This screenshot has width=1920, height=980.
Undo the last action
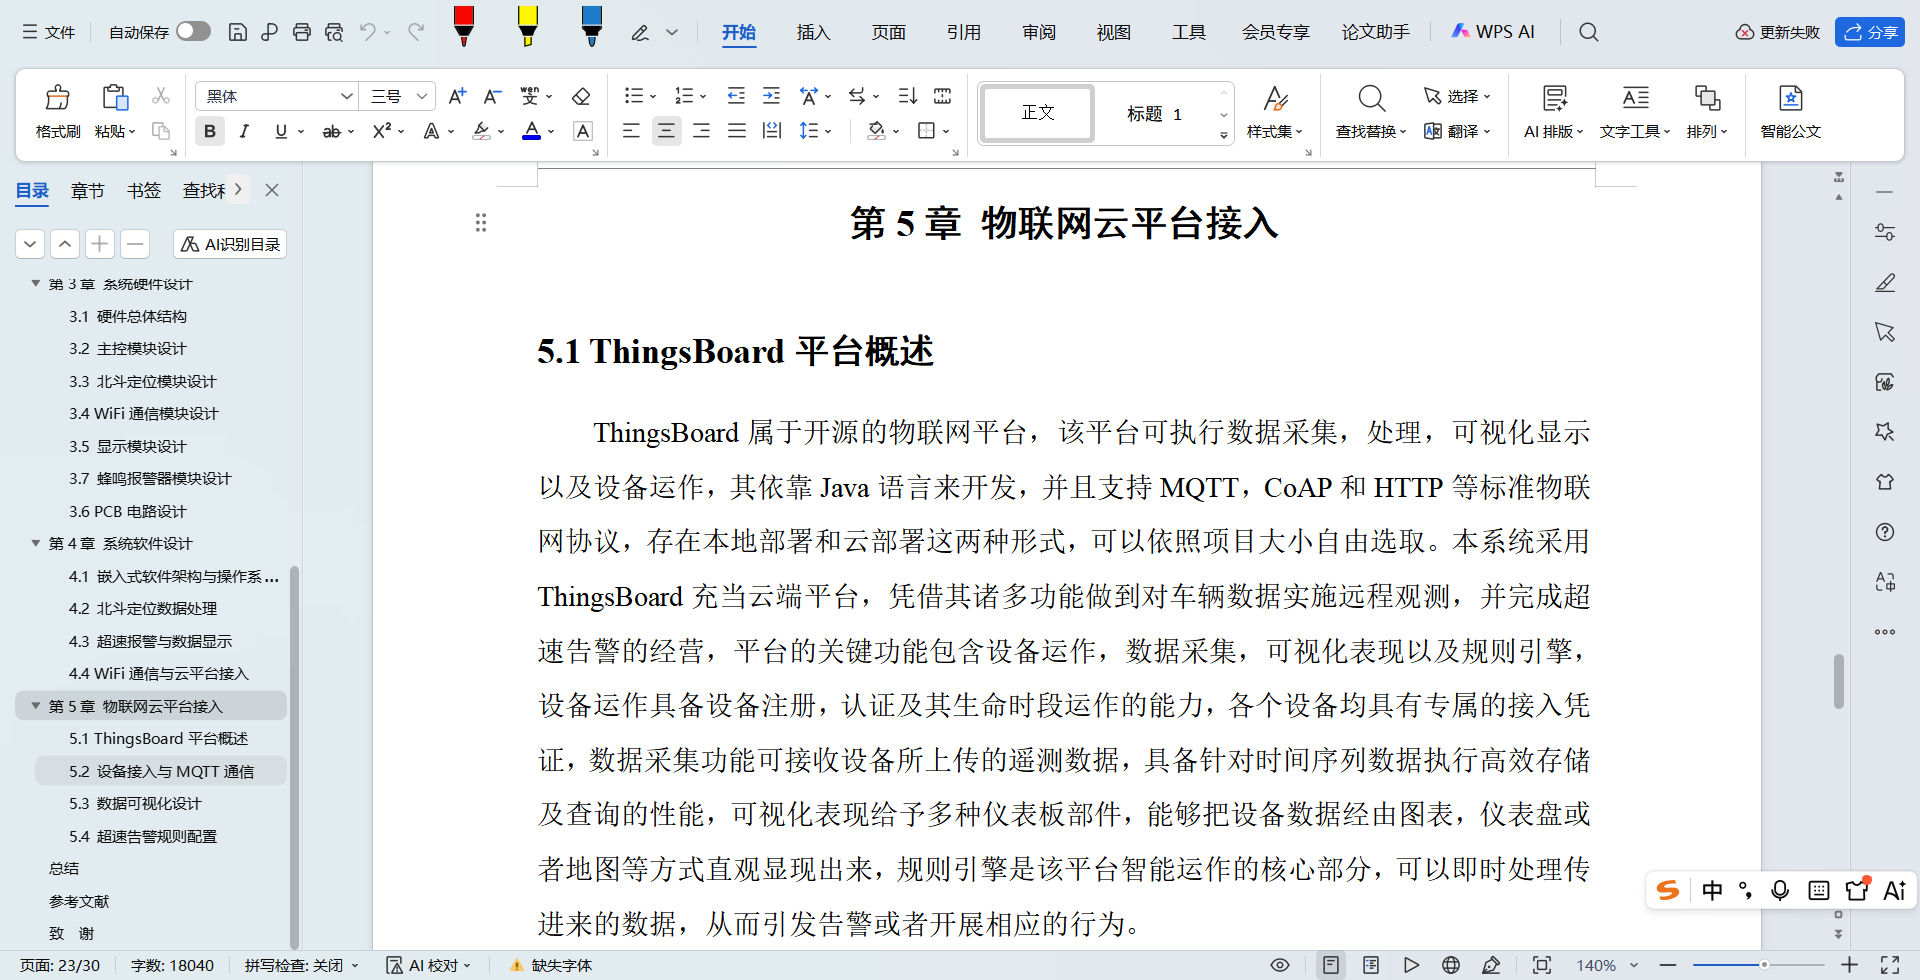[x=368, y=32]
